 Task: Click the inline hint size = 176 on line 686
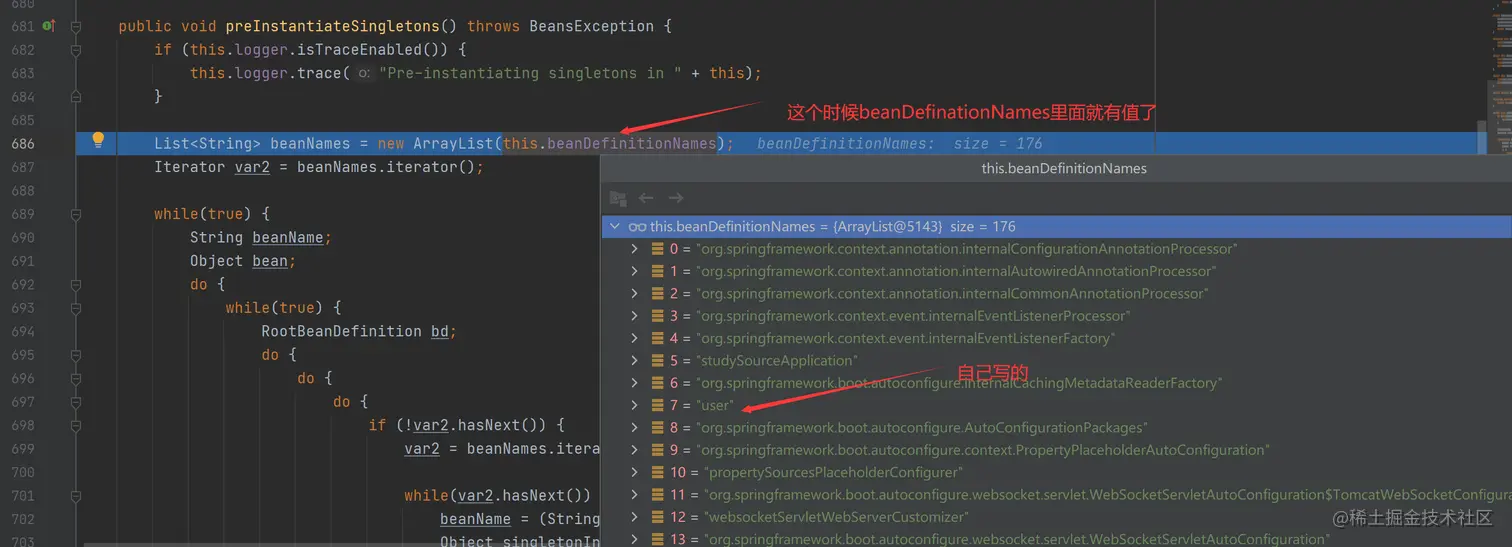[x=998, y=143]
